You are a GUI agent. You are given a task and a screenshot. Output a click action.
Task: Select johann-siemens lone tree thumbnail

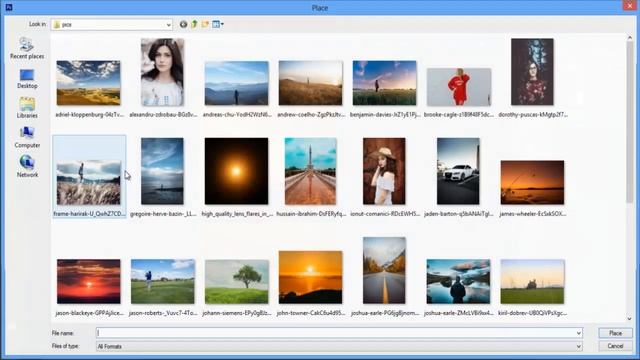click(x=237, y=282)
